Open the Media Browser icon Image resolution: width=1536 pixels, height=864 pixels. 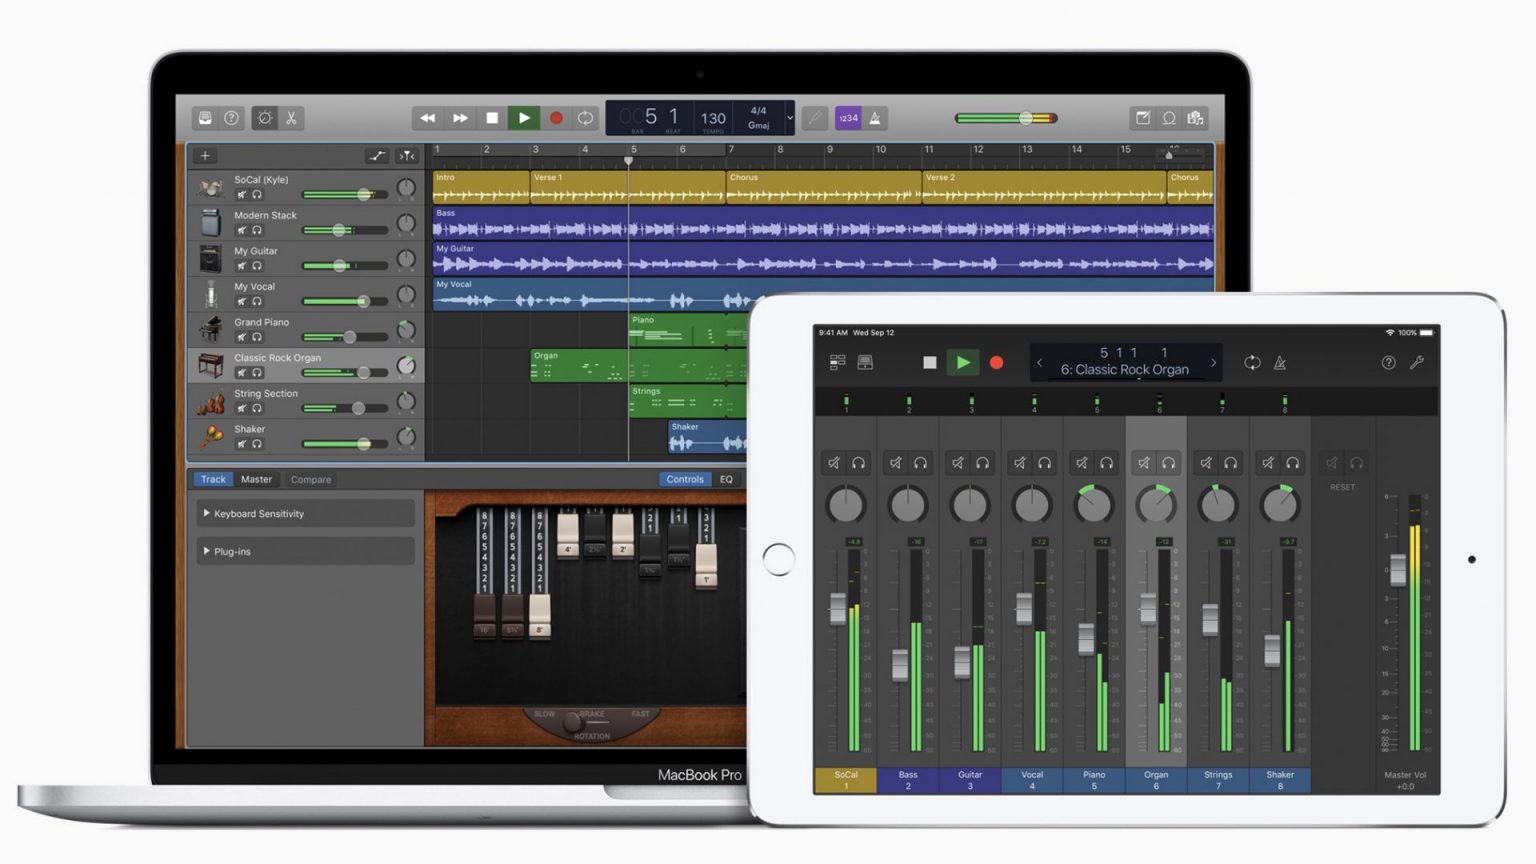(x=1195, y=118)
